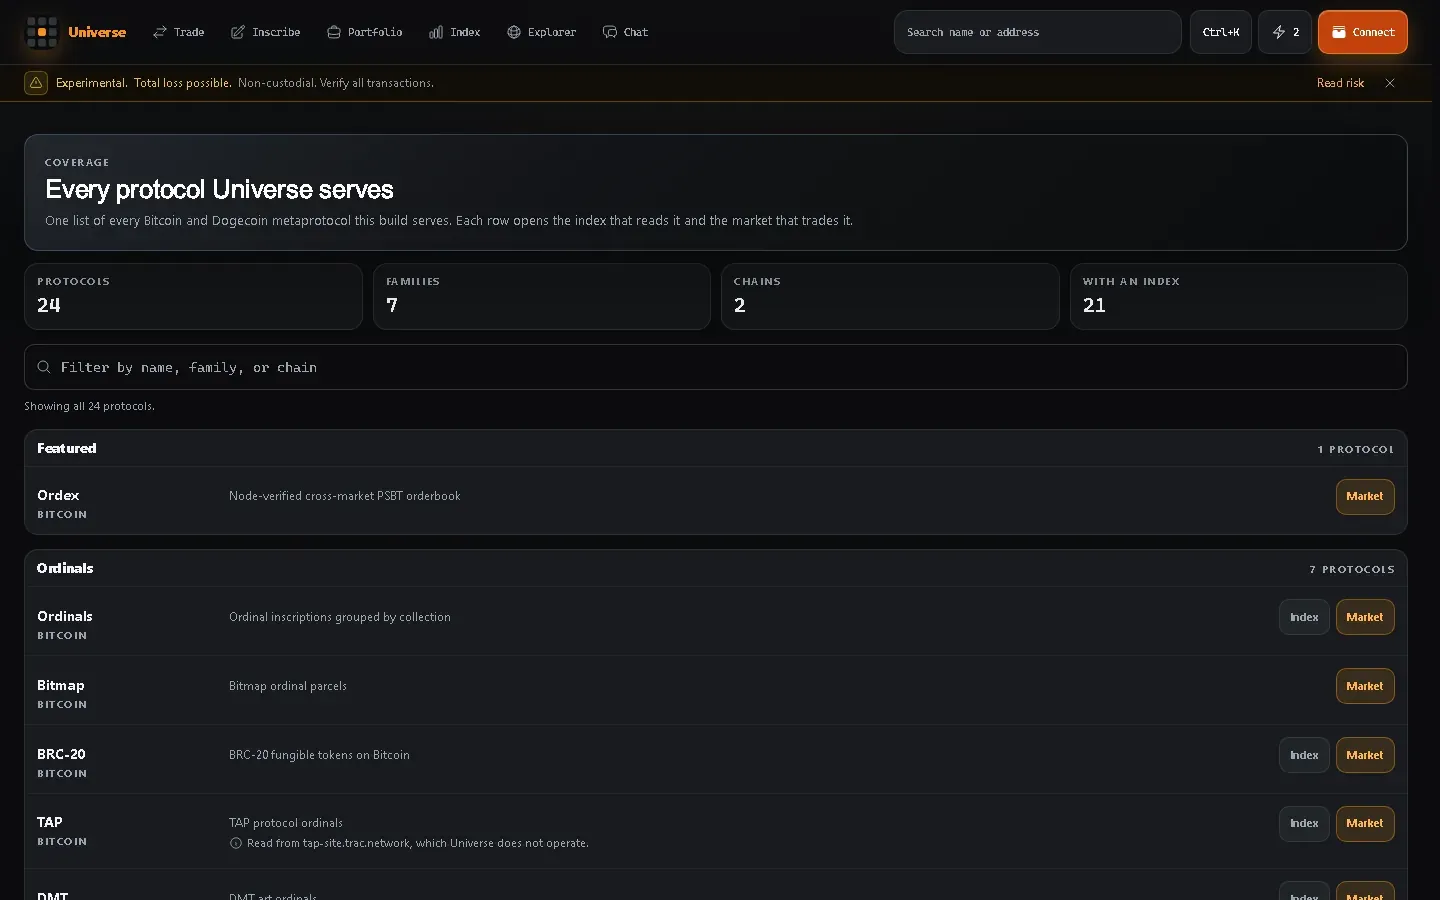Image resolution: width=1440 pixels, height=900 pixels.
Task: Click the warning triangle icon in banner
Action: coord(36,83)
